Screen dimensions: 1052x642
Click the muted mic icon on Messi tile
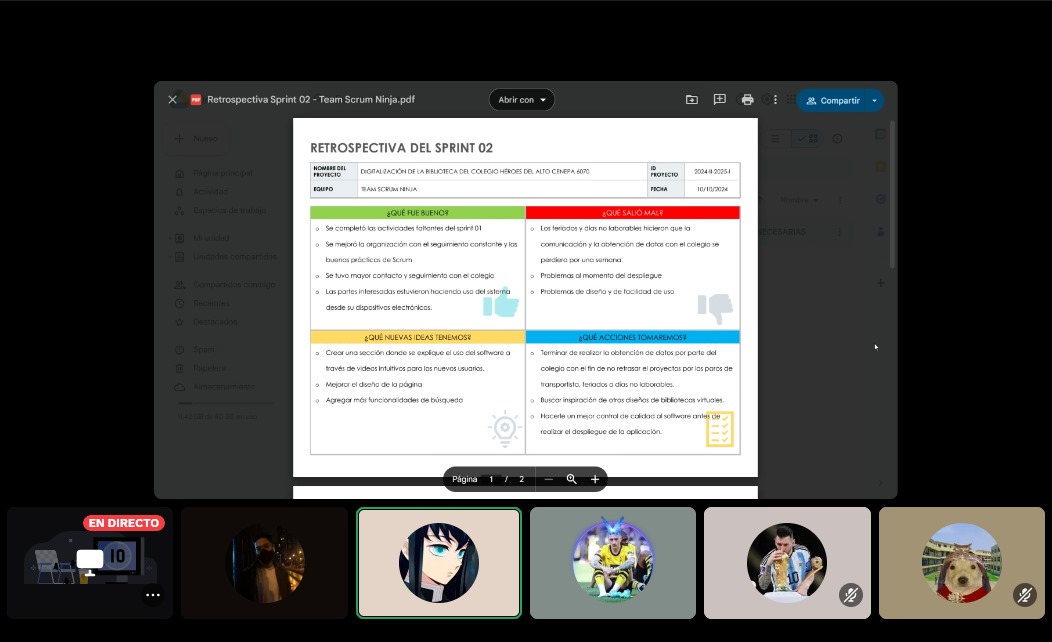pos(850,595)
